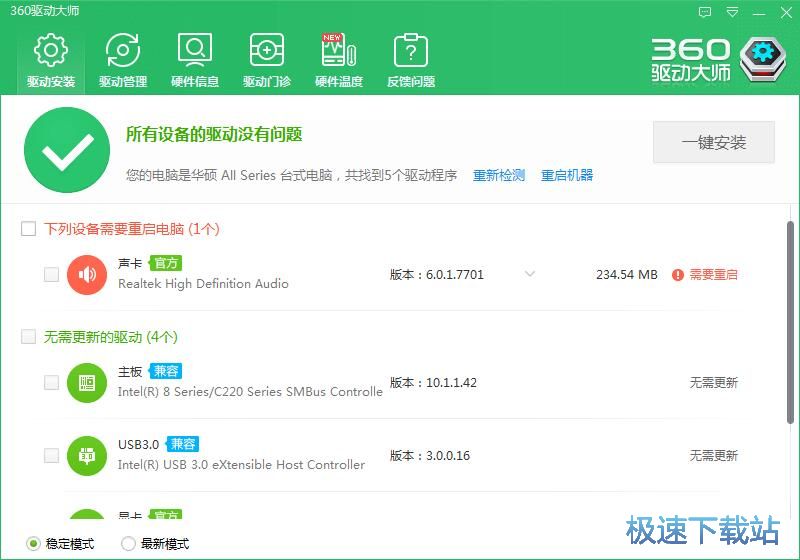Check the 声卡 Realtek driver checkbox
800x560 pixels.
tap(51, 274)
